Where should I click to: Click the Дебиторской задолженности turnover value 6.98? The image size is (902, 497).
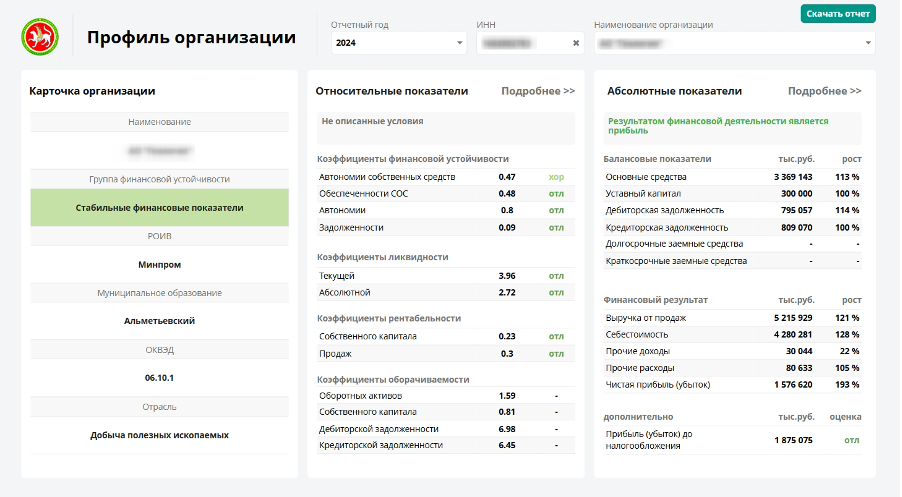point(507,429)
